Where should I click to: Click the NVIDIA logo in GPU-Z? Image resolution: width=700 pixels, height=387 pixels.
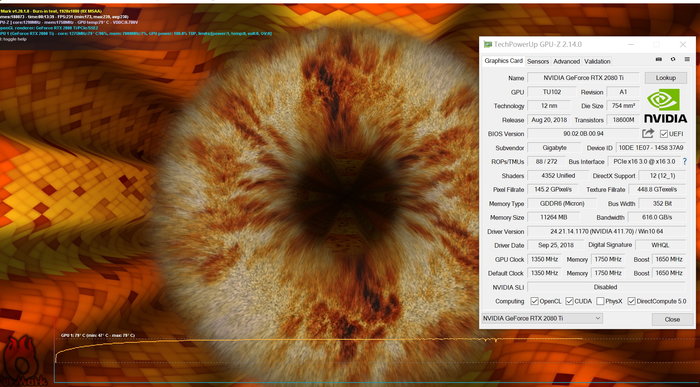665,106
